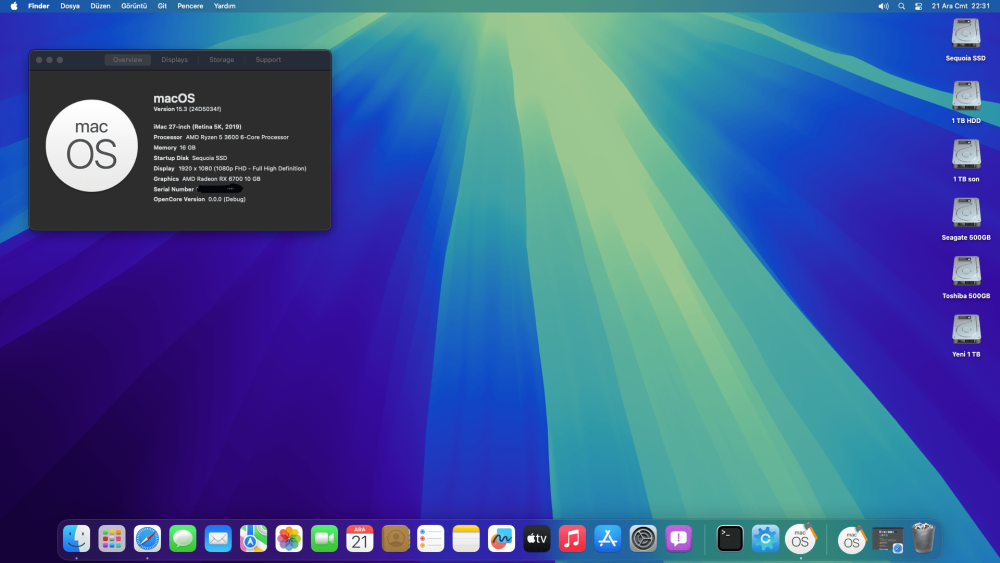Screen dimensions: 1000x563
Task: Open Finder from the Dock
Action: 77,539
